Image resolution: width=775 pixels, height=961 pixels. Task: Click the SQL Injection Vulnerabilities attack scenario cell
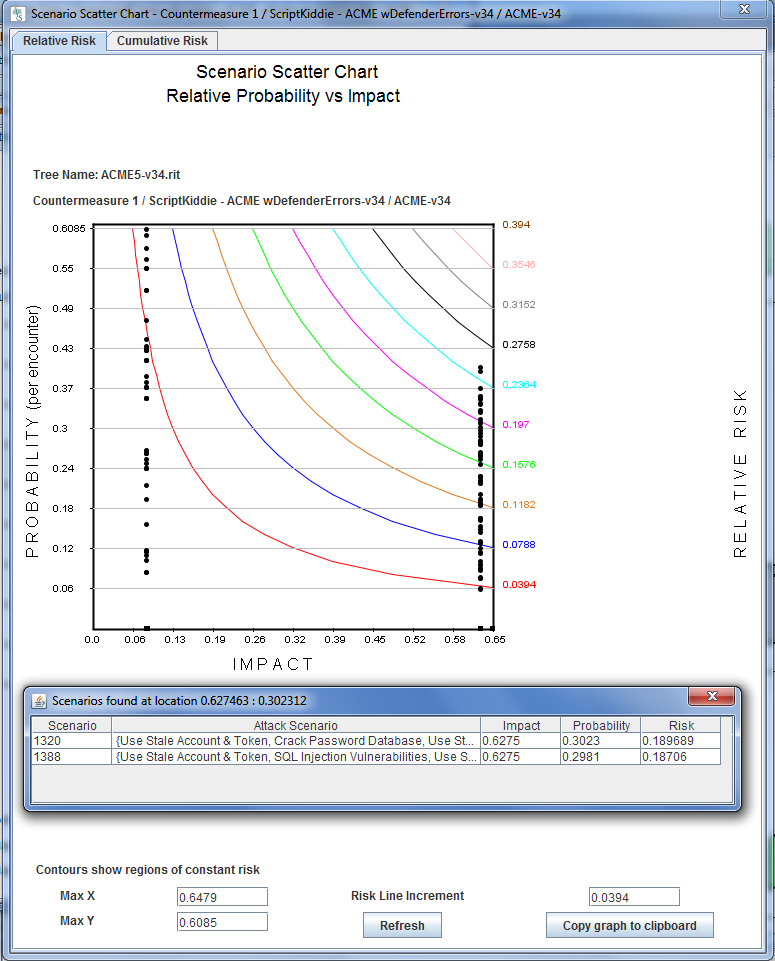click(296, 757)
